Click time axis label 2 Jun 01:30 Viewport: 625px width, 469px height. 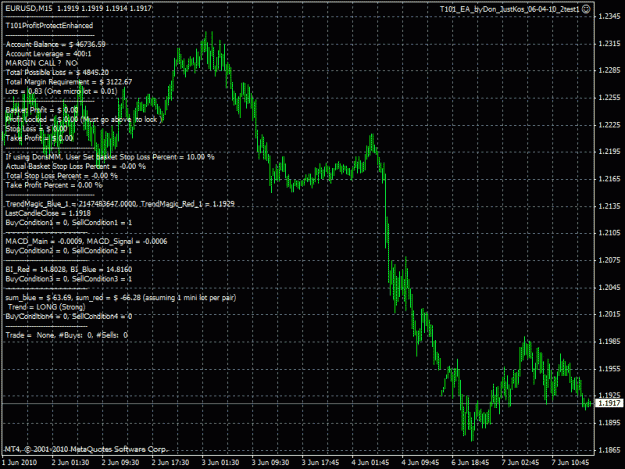click(x=71, y=463)
